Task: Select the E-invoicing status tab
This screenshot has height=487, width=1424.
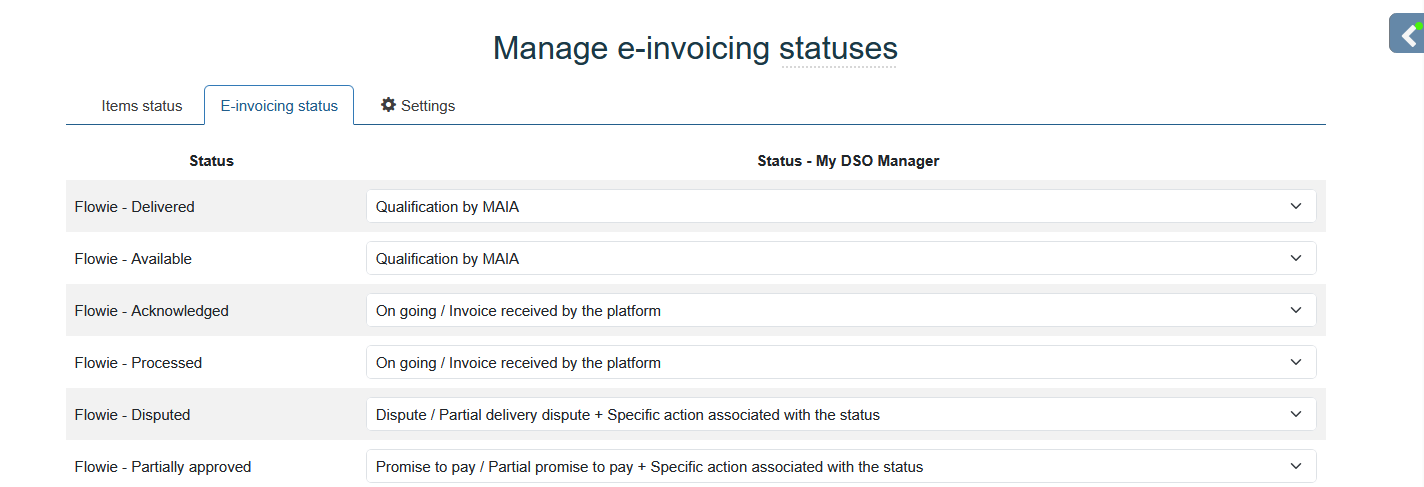Action: (279, 106)
